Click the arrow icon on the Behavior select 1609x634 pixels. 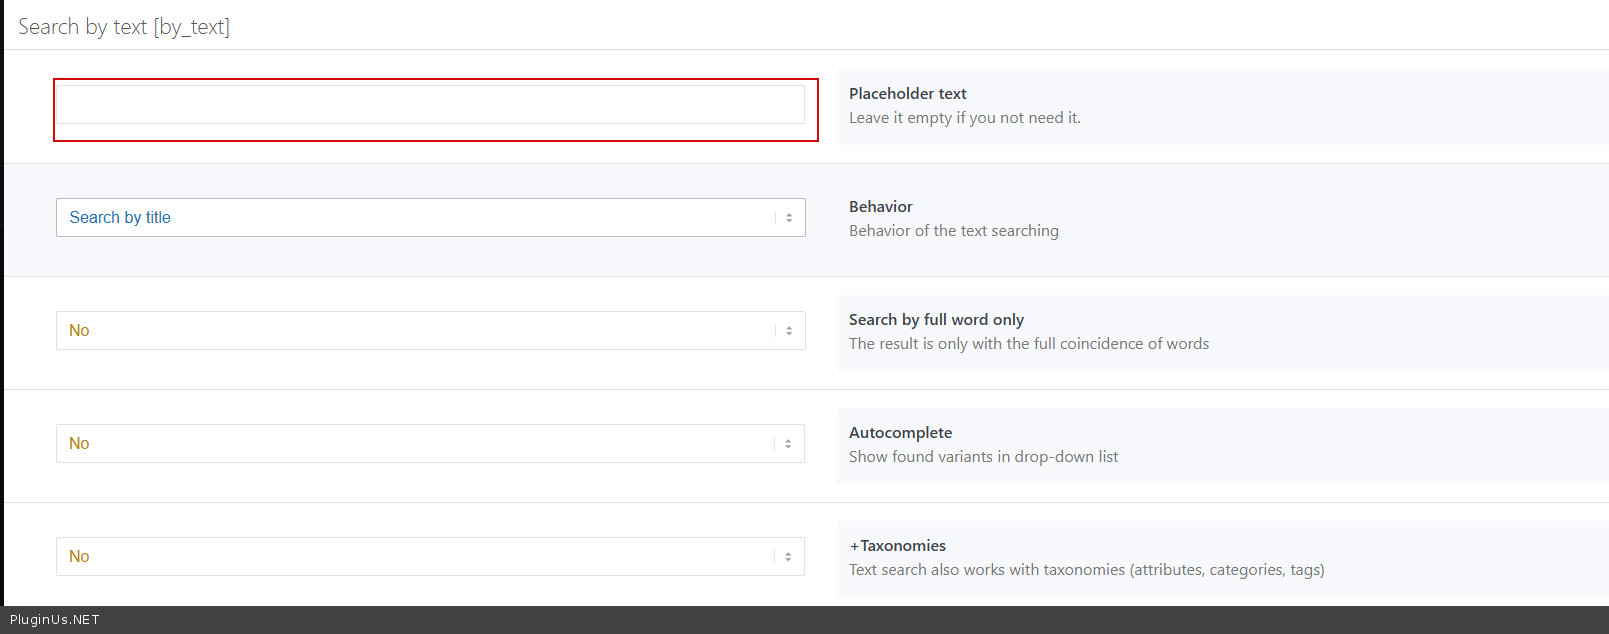click(x=789, y=218)
